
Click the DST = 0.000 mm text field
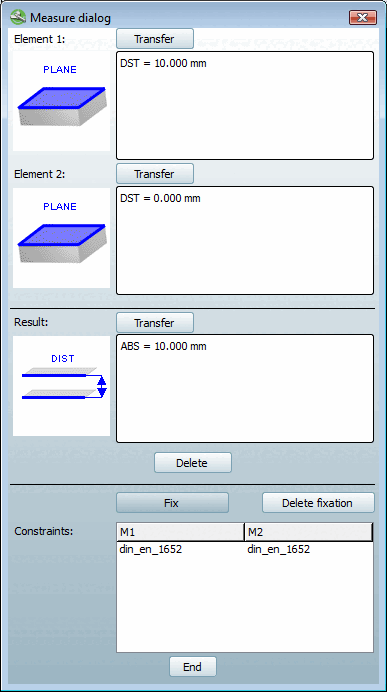245,241
